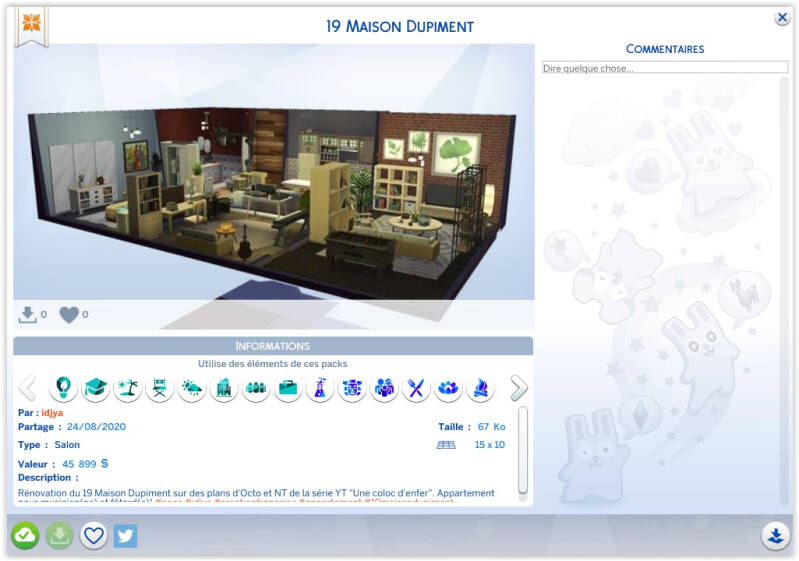Image resolution: width=799 pixels, height=561 pixels.
Task: Click the comments panel scrollbar
Action: [784, 290]
